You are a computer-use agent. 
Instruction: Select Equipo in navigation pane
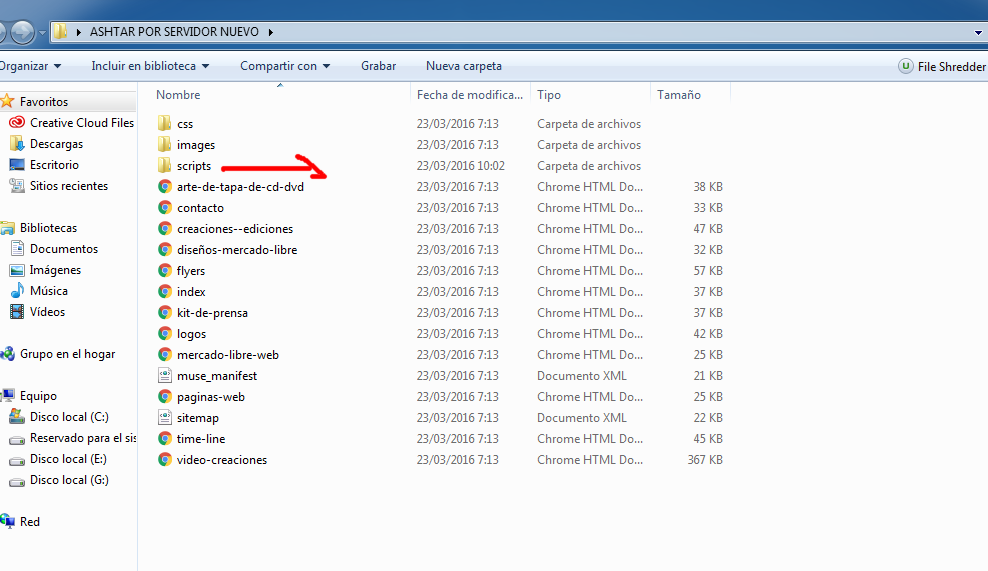click(x=38, y=396)
